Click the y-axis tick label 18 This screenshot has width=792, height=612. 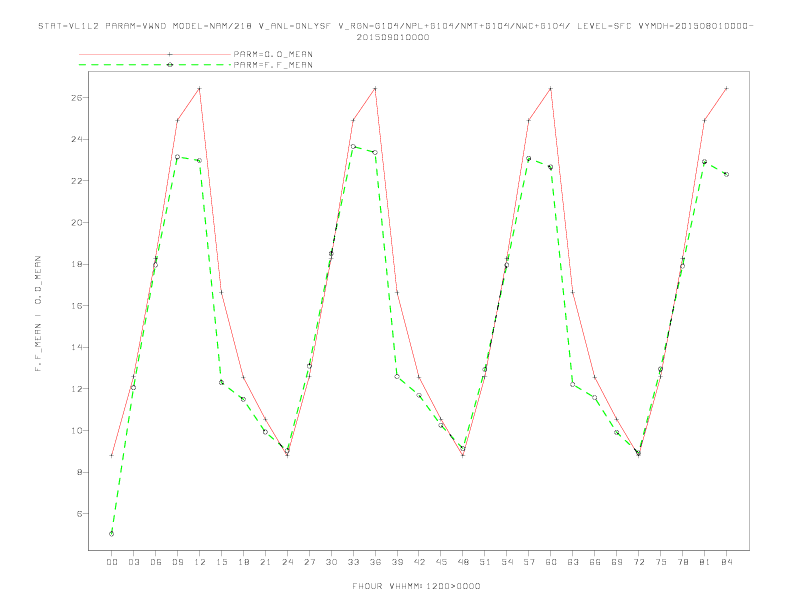(77, 264)
